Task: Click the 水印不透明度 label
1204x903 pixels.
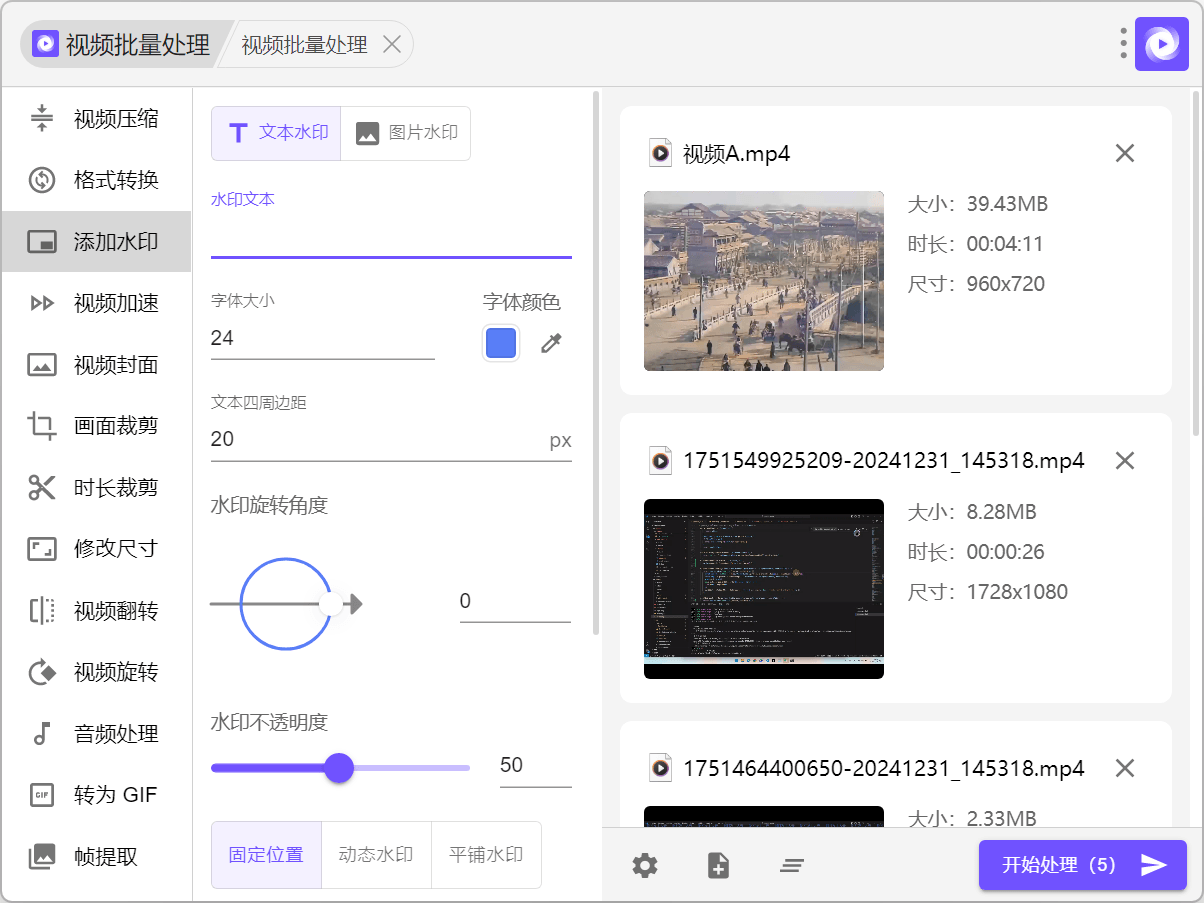Action: (269, 722)
